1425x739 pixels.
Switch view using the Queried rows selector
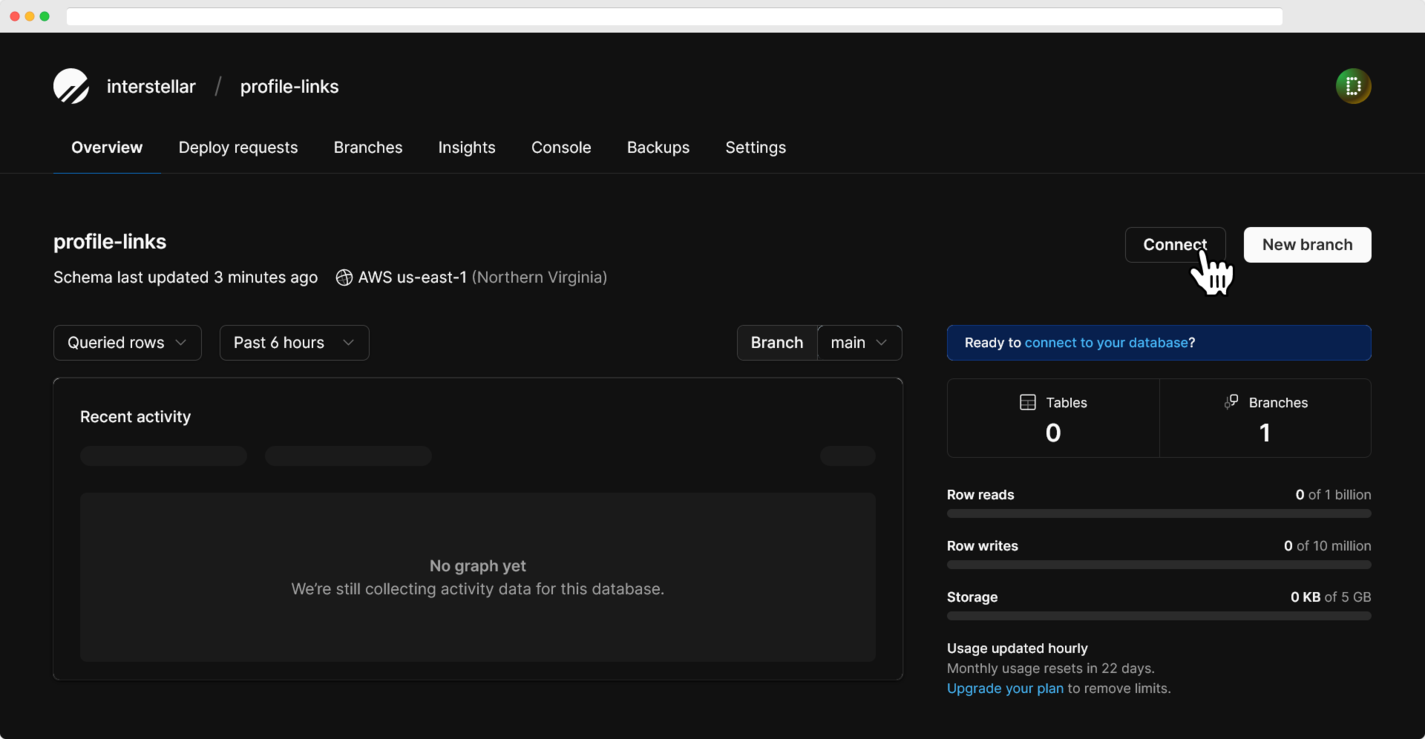pos(127,342)
